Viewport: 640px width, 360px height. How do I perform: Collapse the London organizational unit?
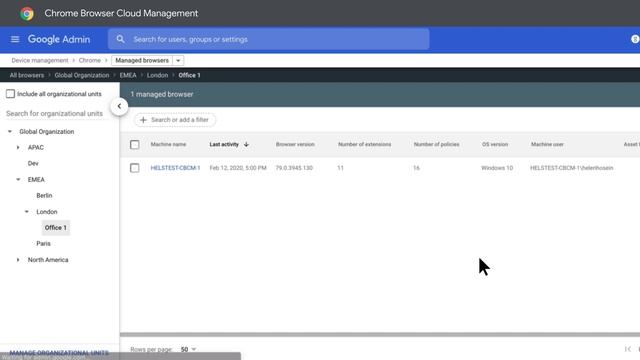27,212
